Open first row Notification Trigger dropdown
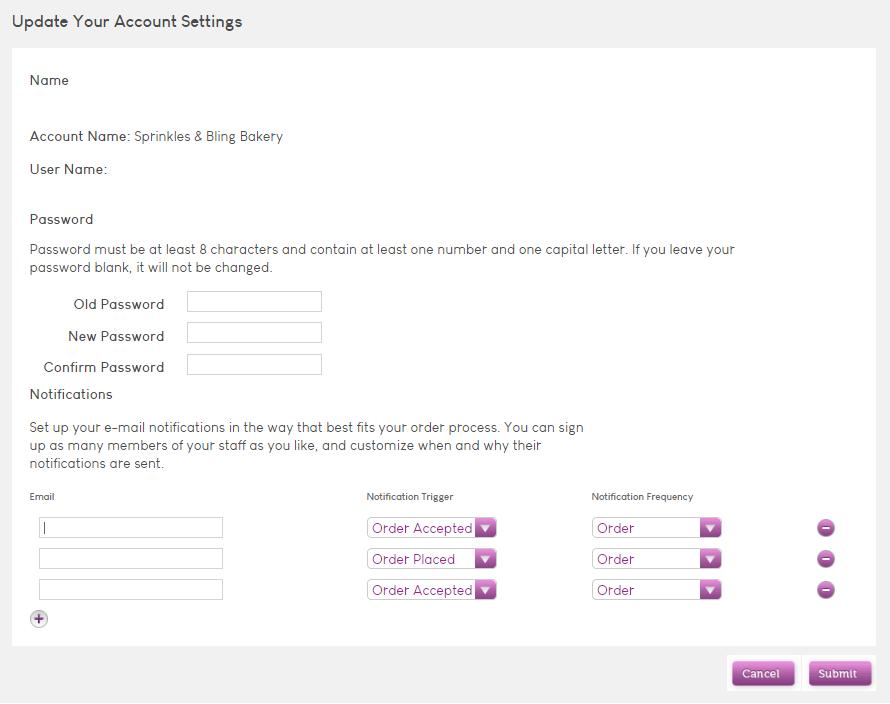 point(431,528)
